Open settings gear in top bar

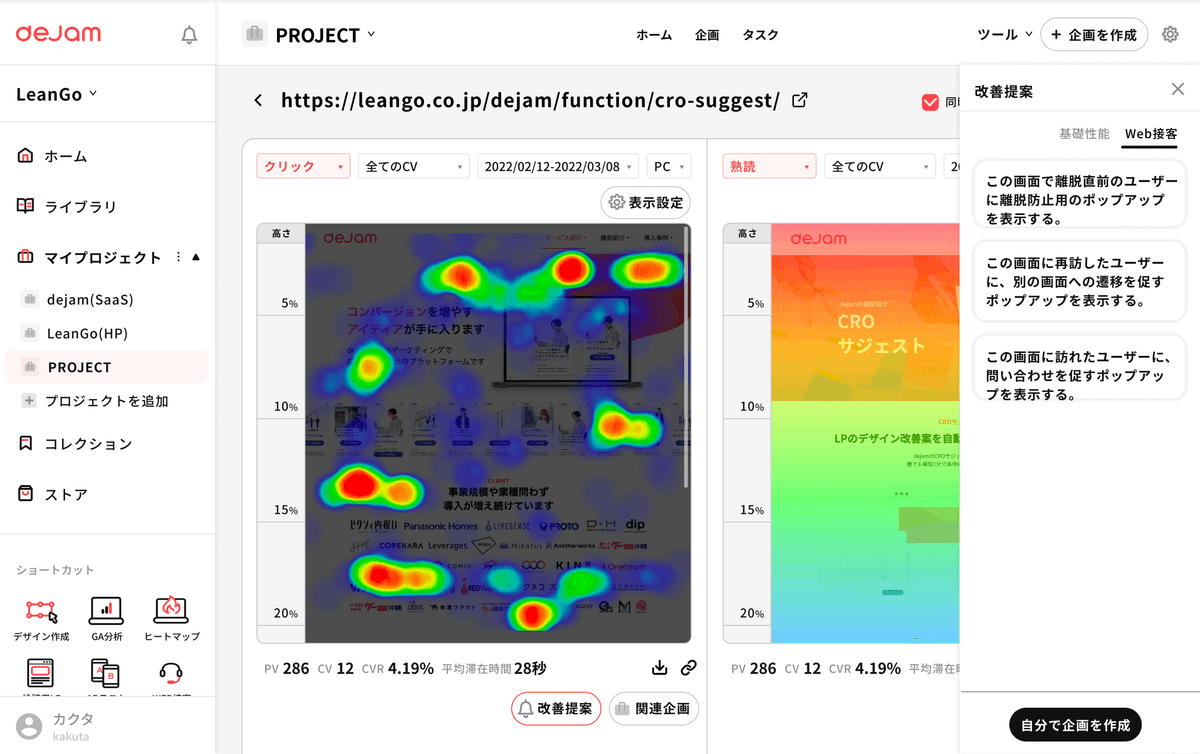[x=1170, y=35]
